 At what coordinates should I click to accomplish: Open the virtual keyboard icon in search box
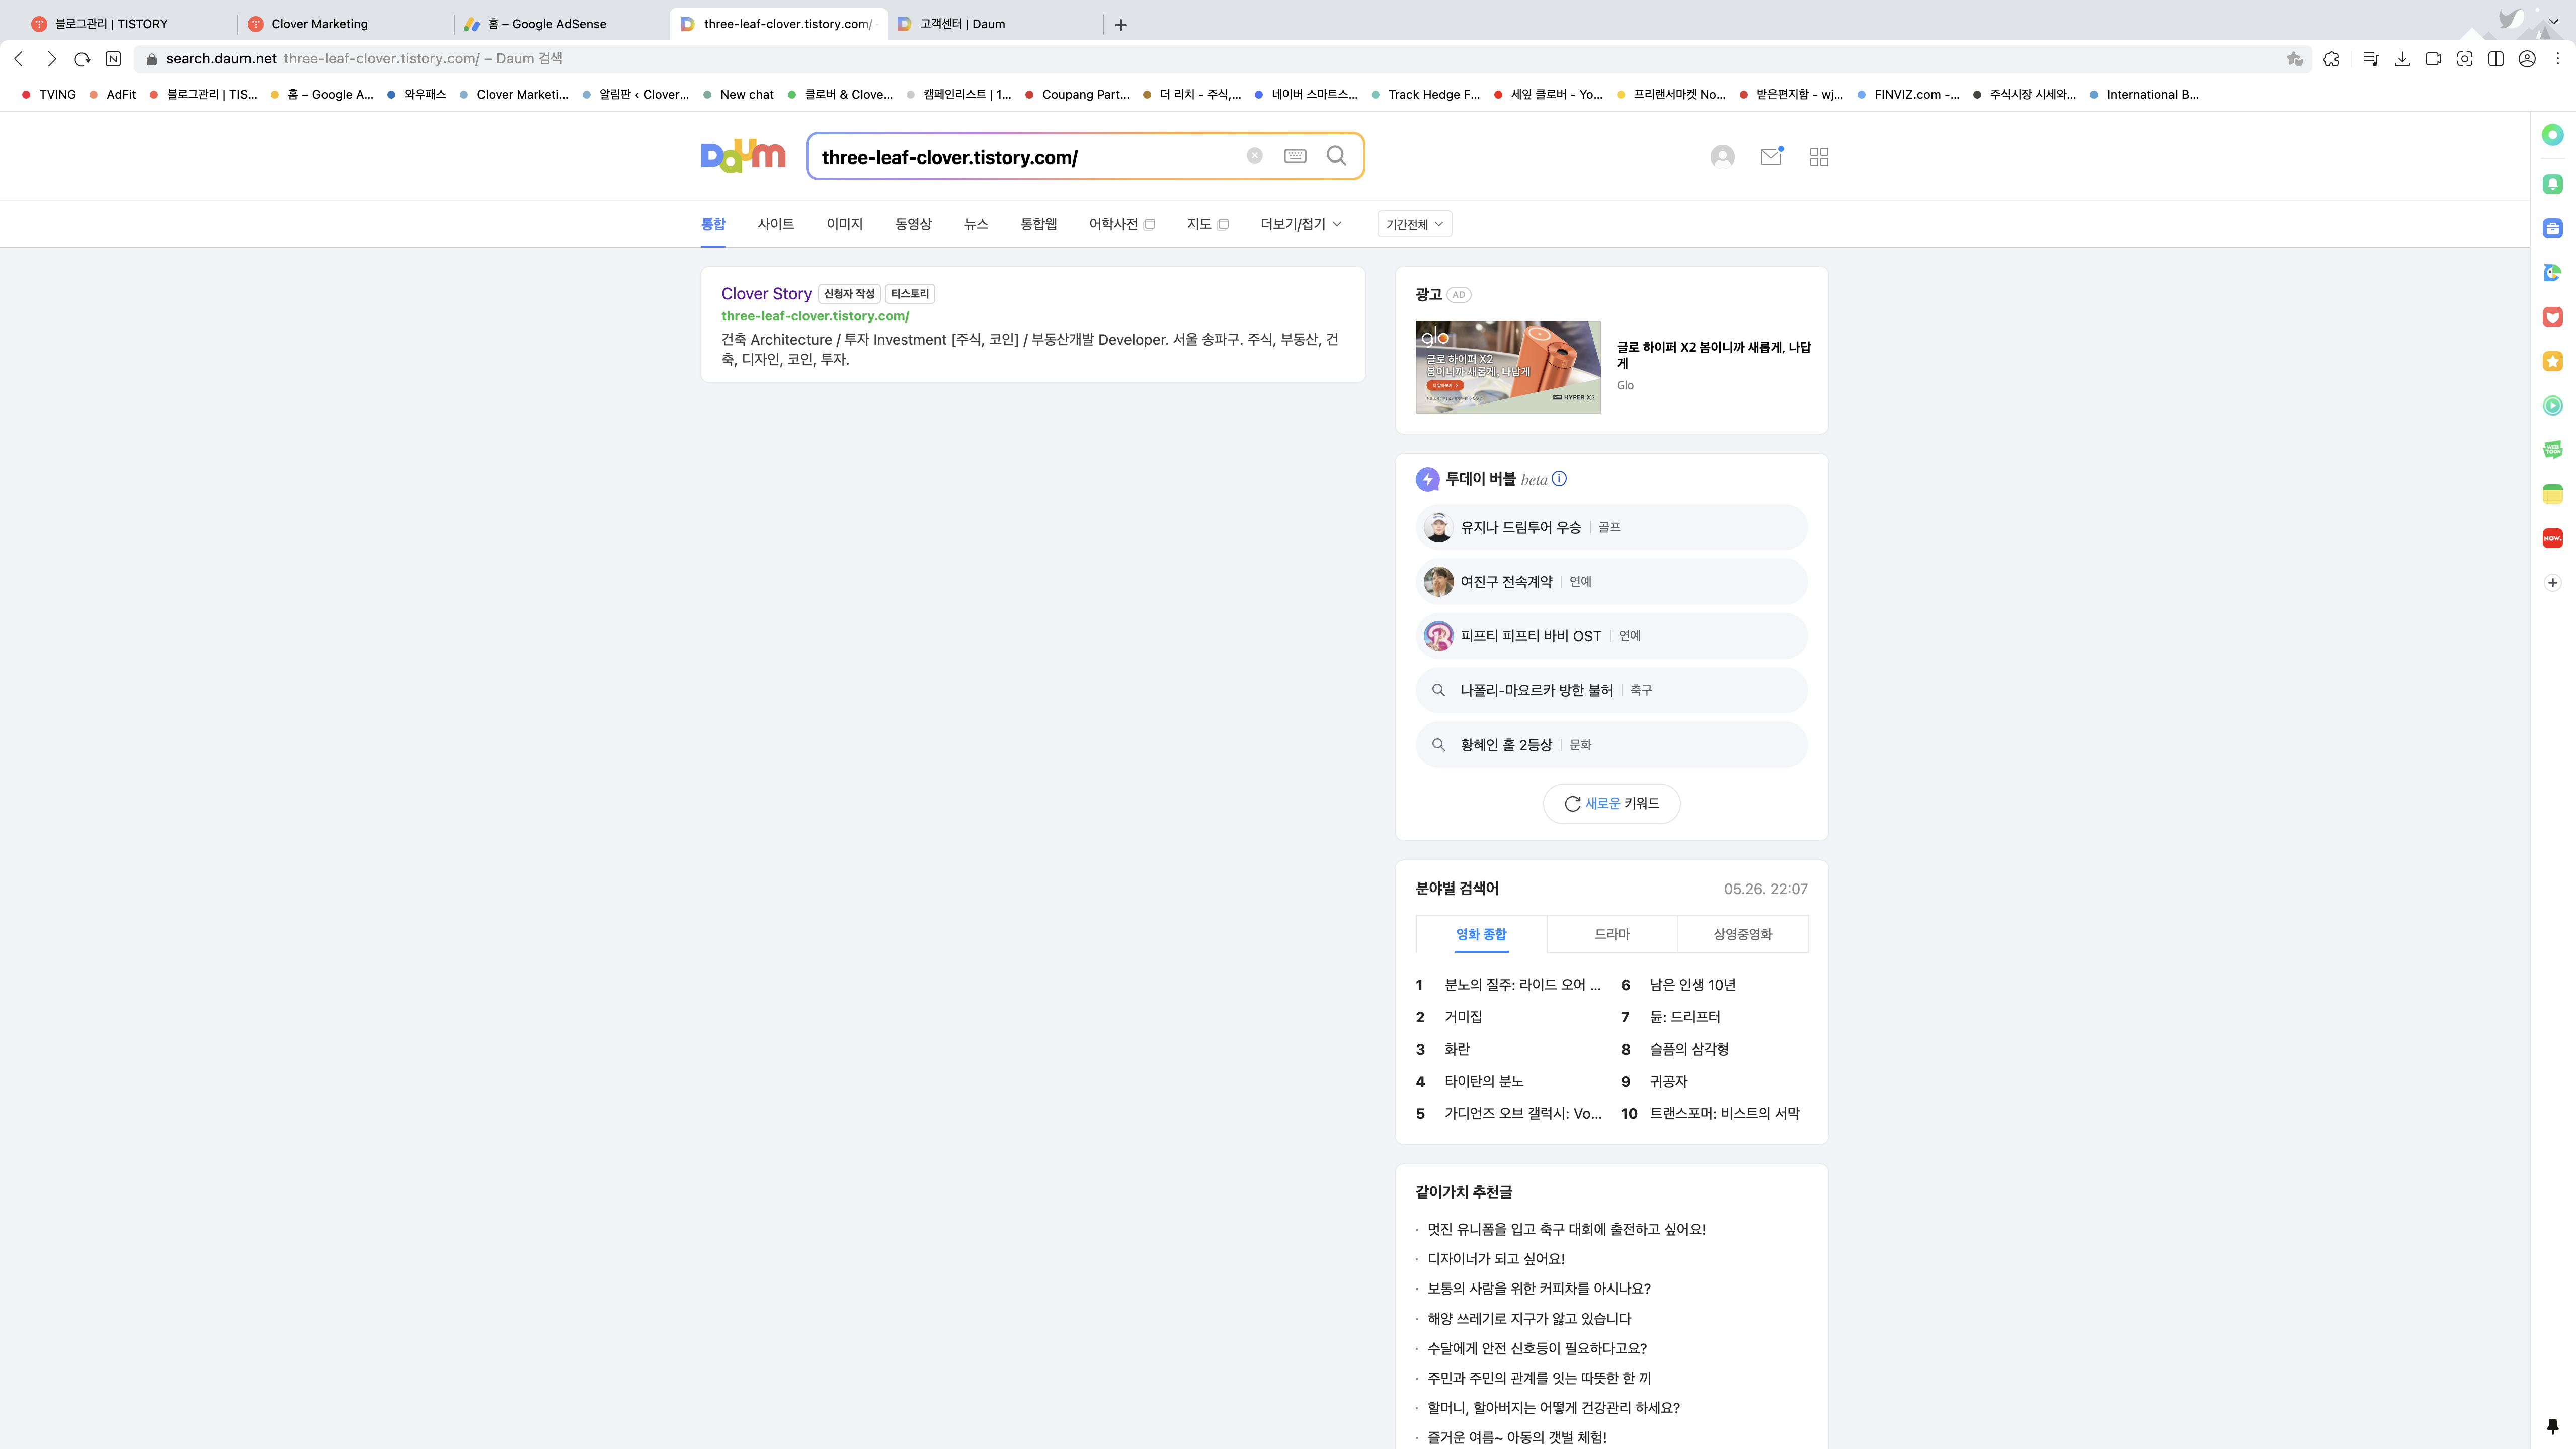point(1295,156)
